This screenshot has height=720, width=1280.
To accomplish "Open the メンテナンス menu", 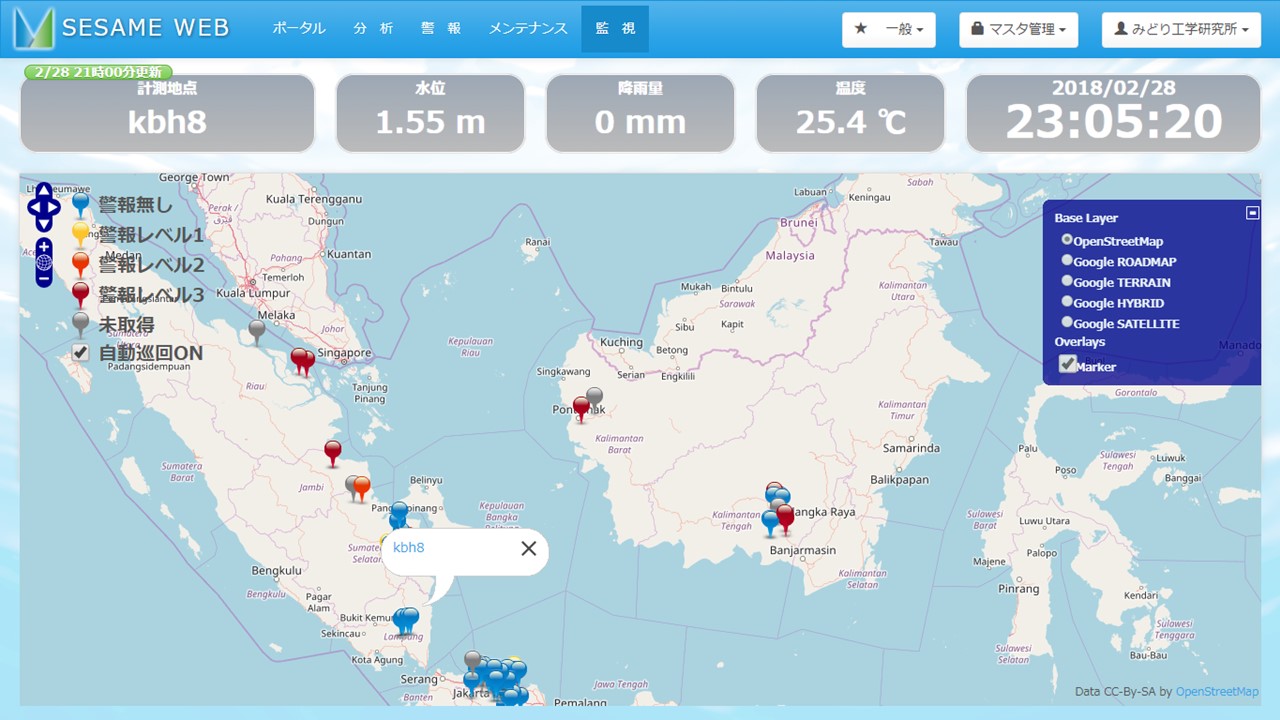I will pyautogui.click(x=528, y=29).
